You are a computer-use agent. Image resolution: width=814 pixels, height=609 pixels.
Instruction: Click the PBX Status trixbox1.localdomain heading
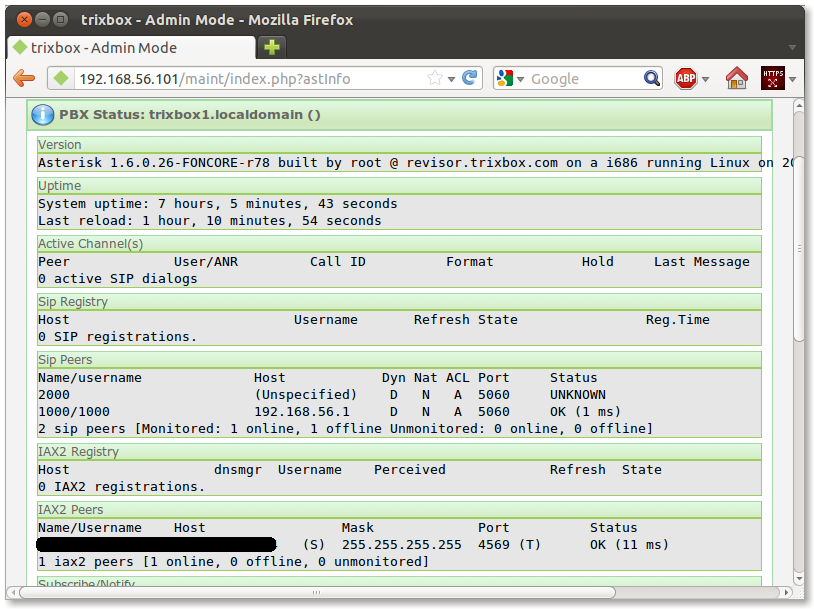(189, 115)
